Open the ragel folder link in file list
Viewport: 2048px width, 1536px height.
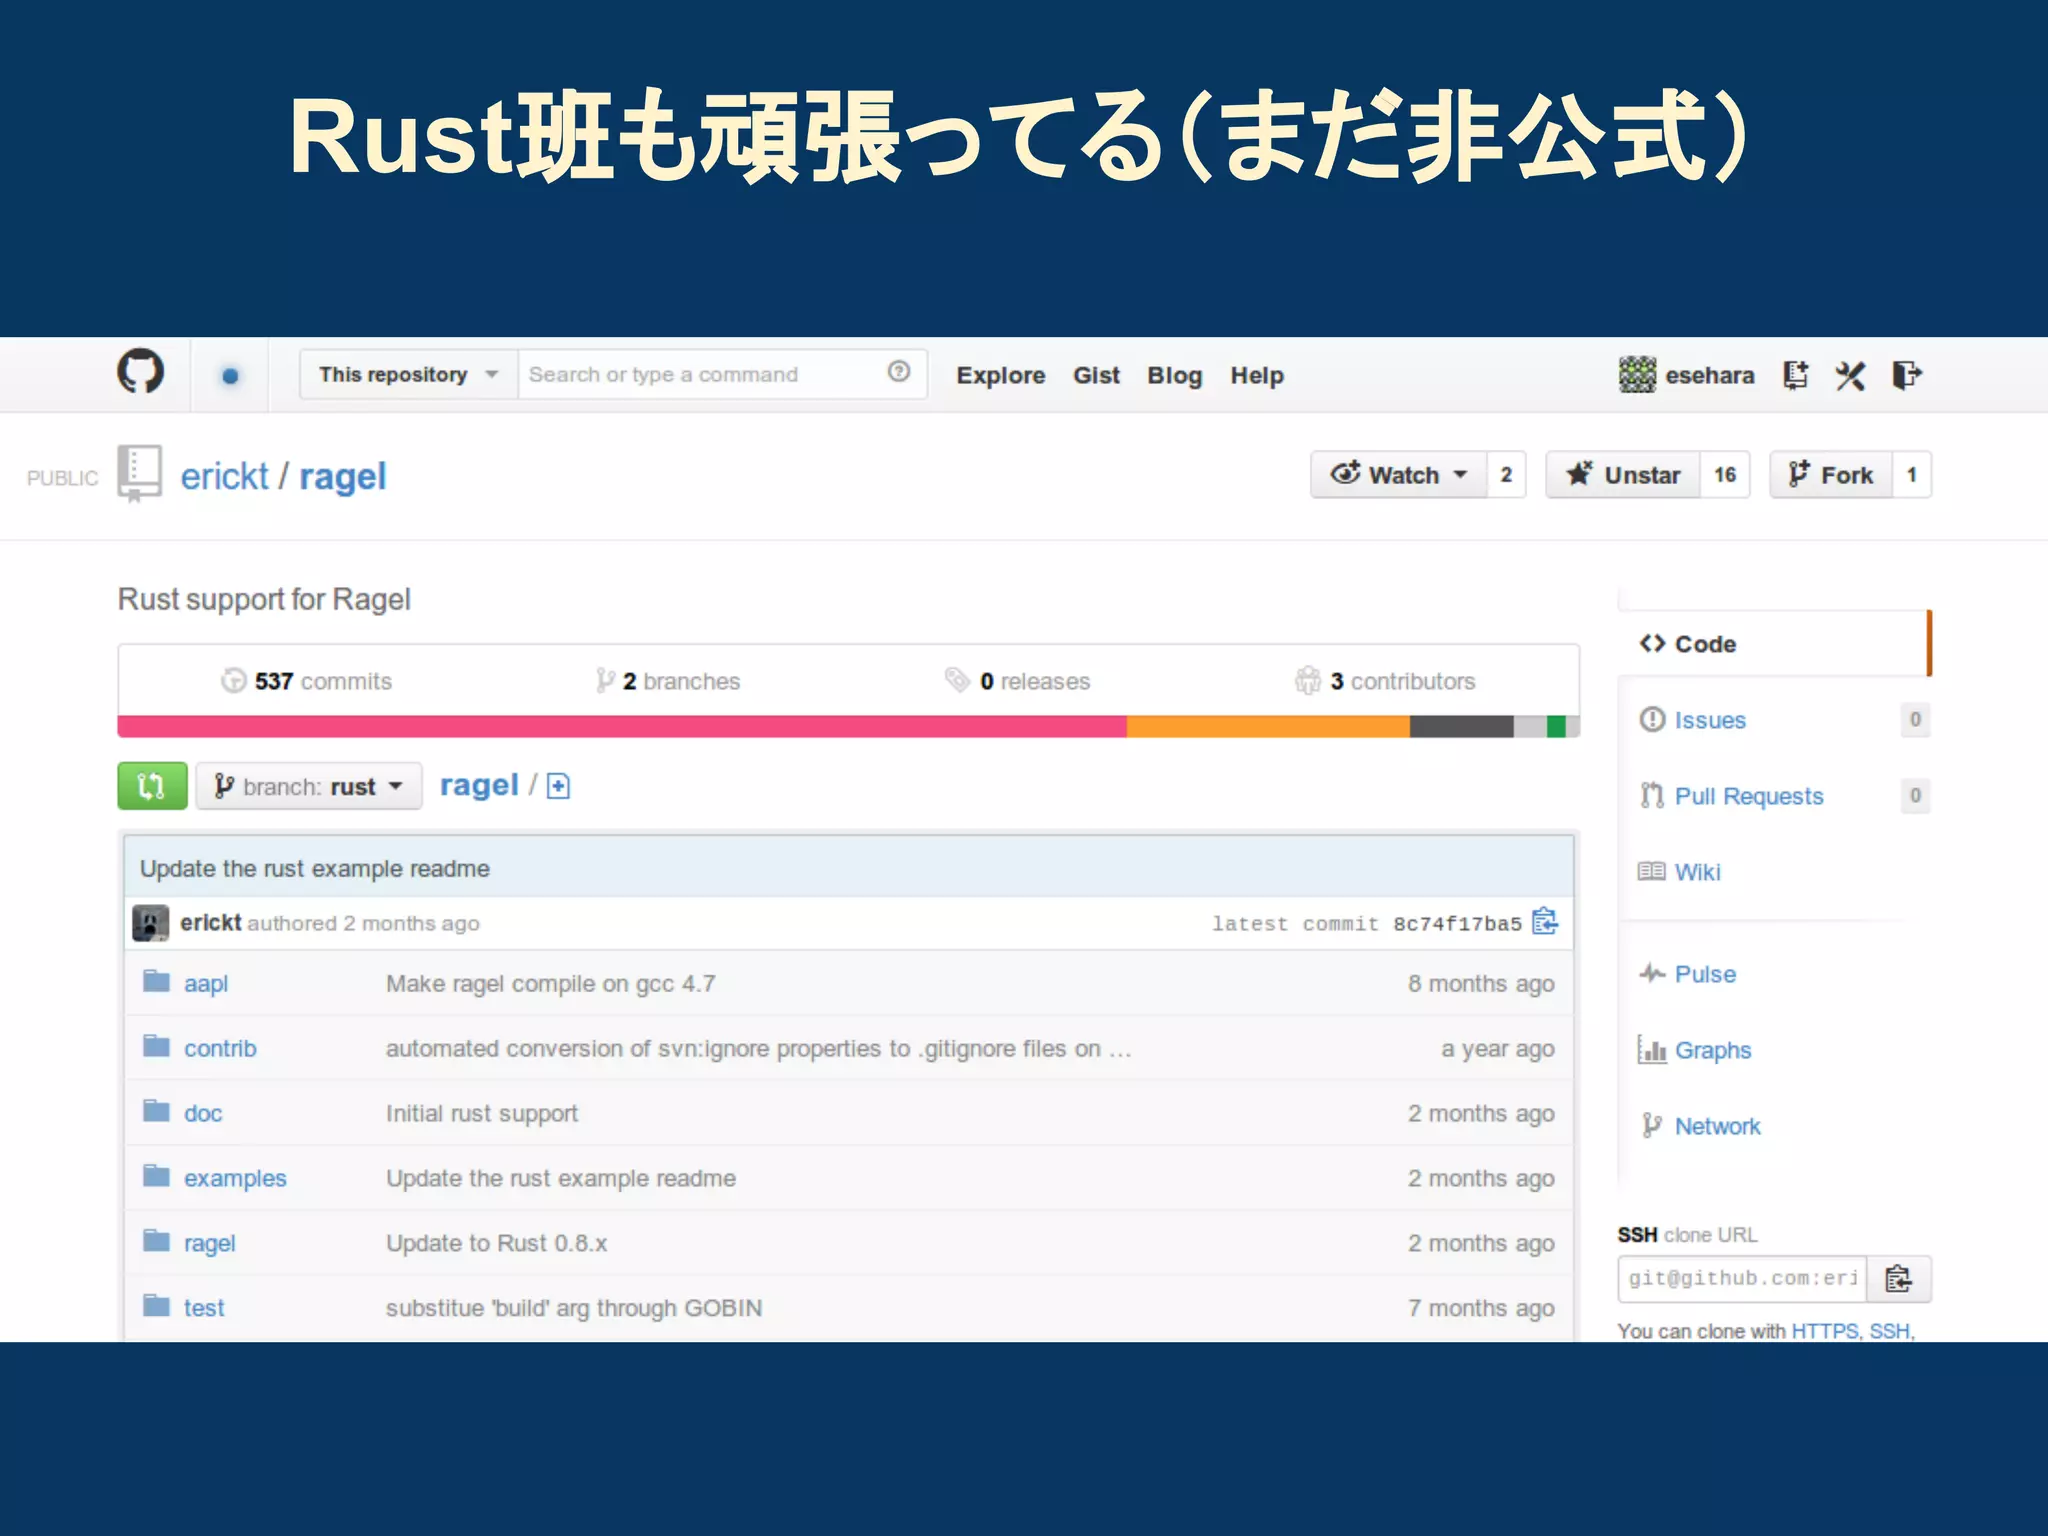pos(209,1243)
